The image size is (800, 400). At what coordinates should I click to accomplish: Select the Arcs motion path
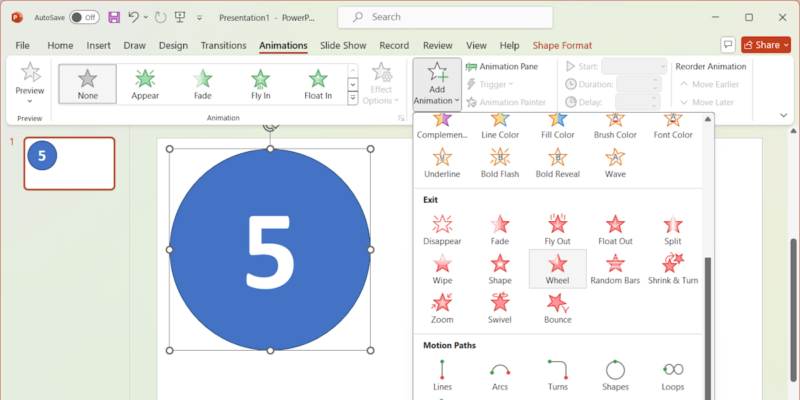click(499, 375)
